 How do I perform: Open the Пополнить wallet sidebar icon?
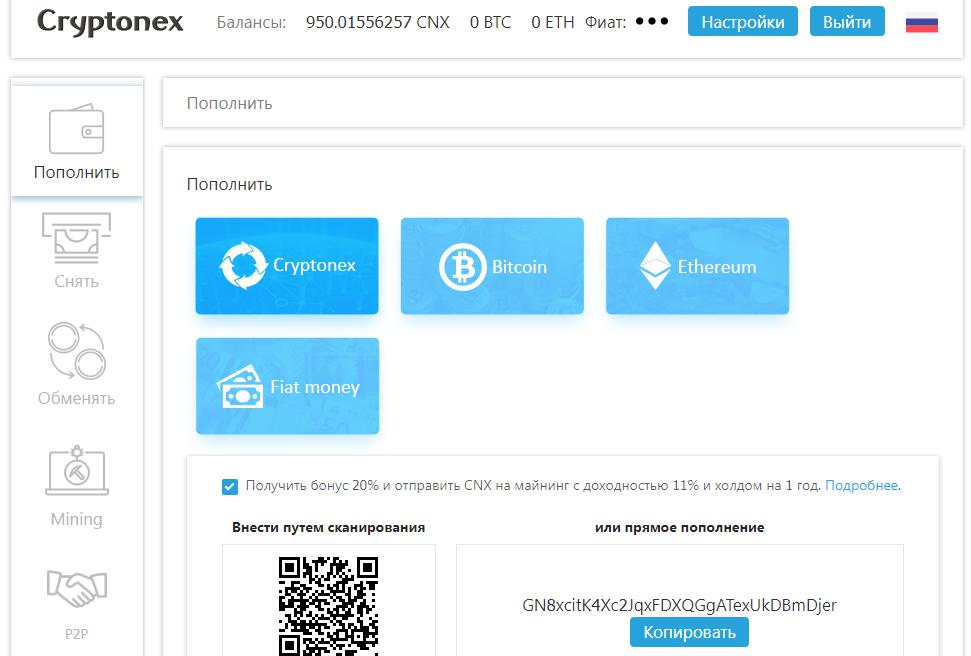tap(76, 129)
